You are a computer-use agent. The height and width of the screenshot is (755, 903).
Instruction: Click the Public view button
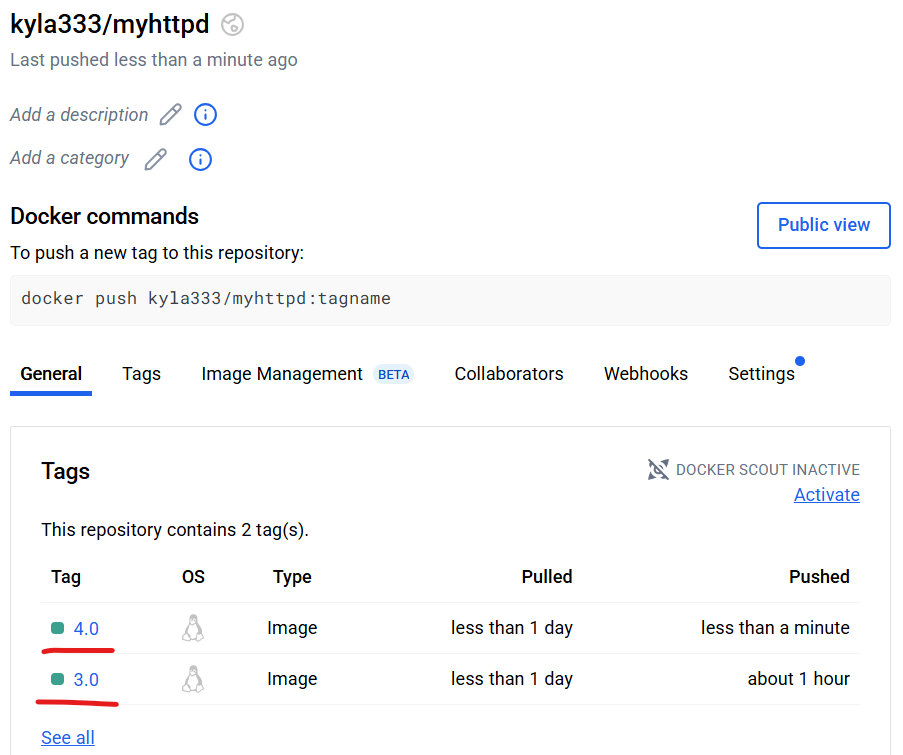(824, 225)
